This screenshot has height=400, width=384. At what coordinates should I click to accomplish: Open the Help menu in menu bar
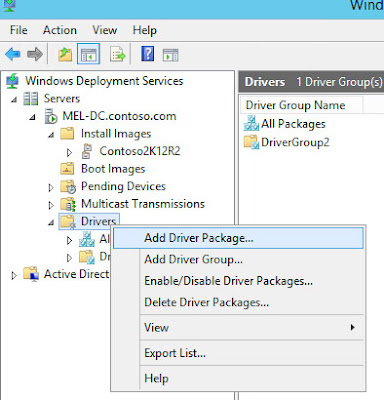[144, 30]
